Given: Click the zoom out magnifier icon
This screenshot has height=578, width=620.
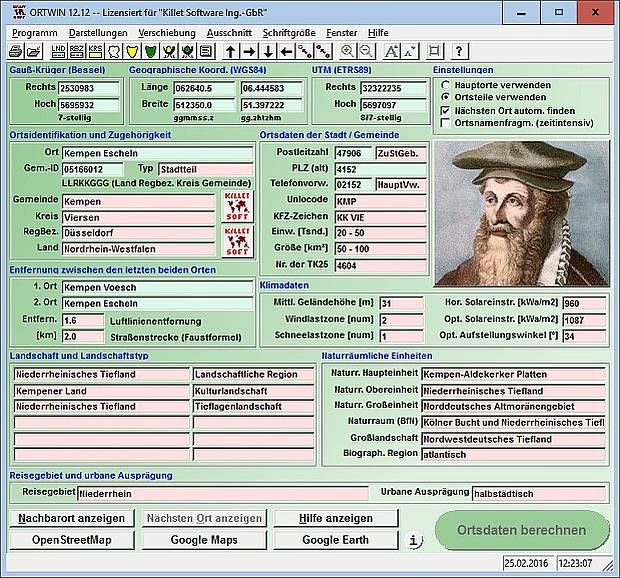Looking at the screenshot, I should coord(366,51).
